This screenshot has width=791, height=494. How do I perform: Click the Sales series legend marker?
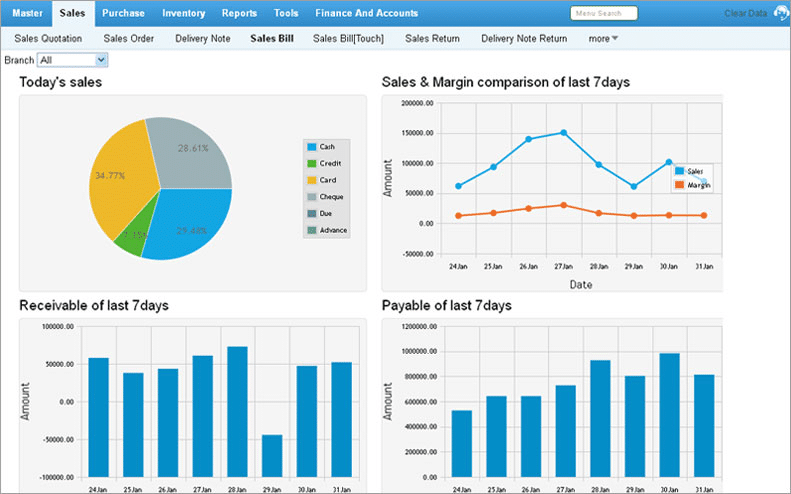(x=680, y=172)
